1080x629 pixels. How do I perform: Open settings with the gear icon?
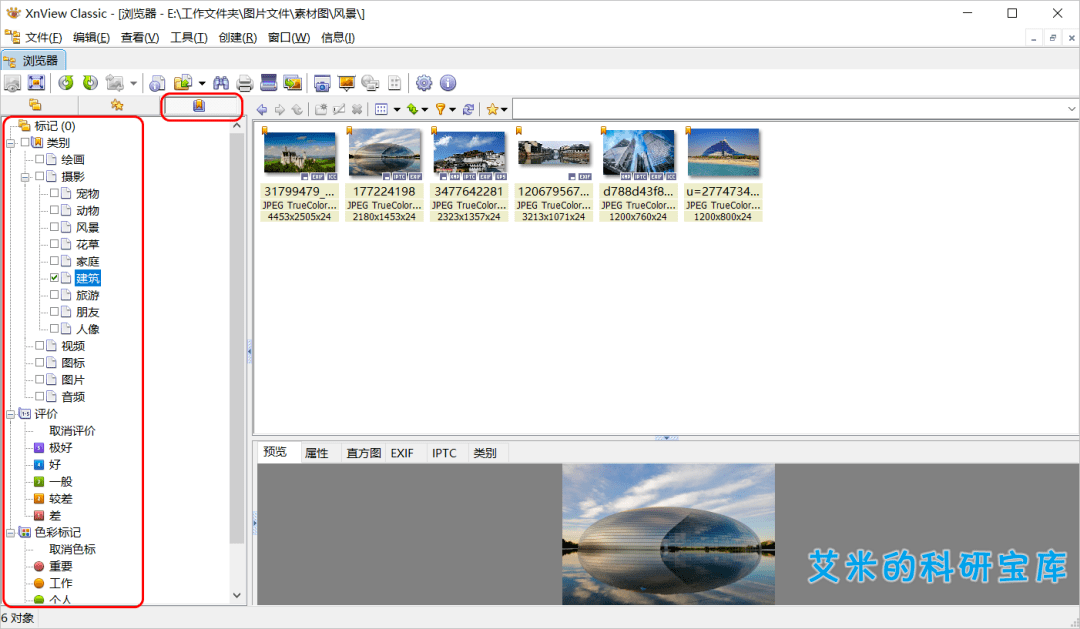[x=424, y=82]
